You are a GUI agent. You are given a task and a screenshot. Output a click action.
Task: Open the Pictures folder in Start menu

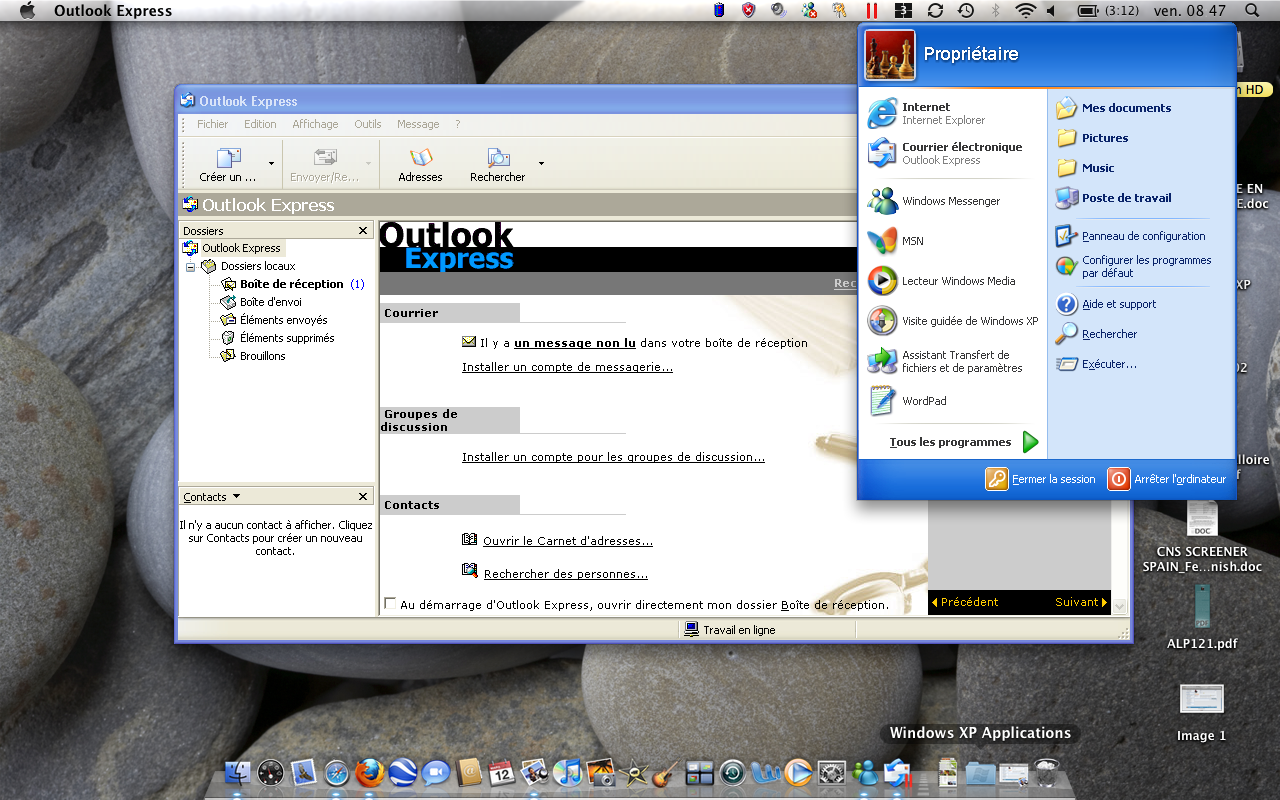(x=1092, y=138)
